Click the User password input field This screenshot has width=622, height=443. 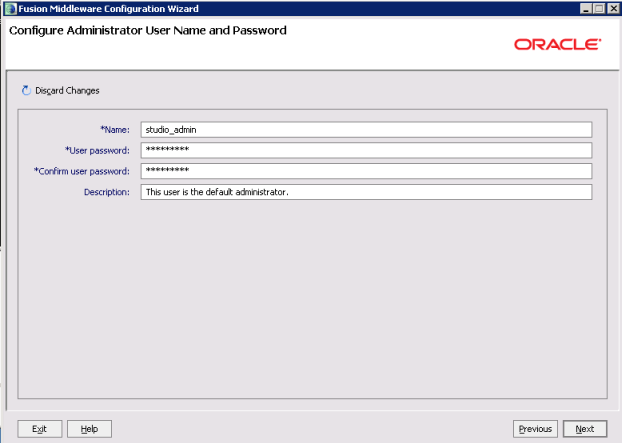click(366, 150)
